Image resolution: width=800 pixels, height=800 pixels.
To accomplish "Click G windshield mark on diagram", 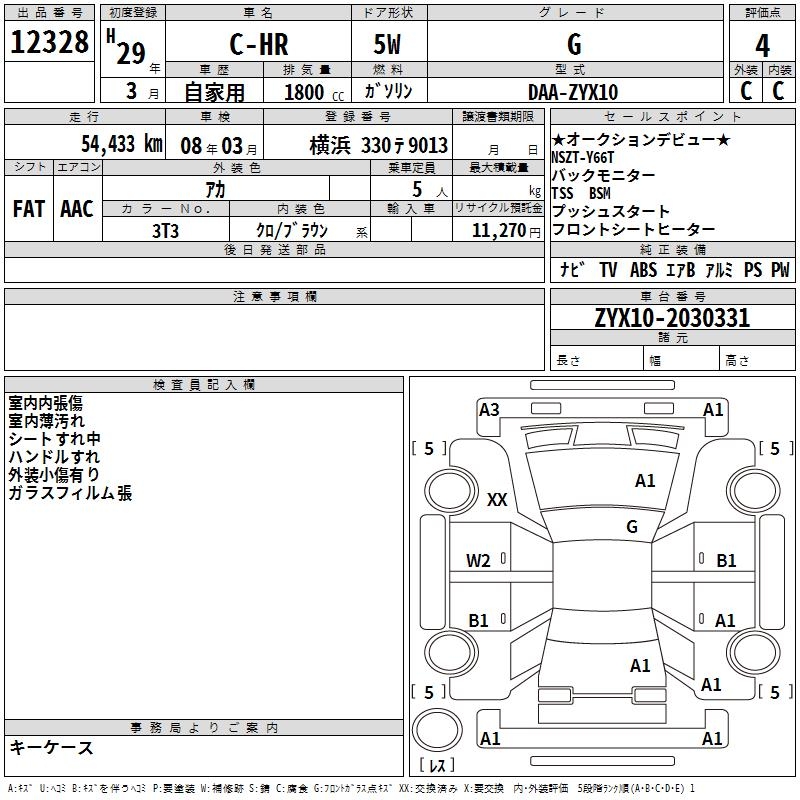I will (x=632, y=527).
